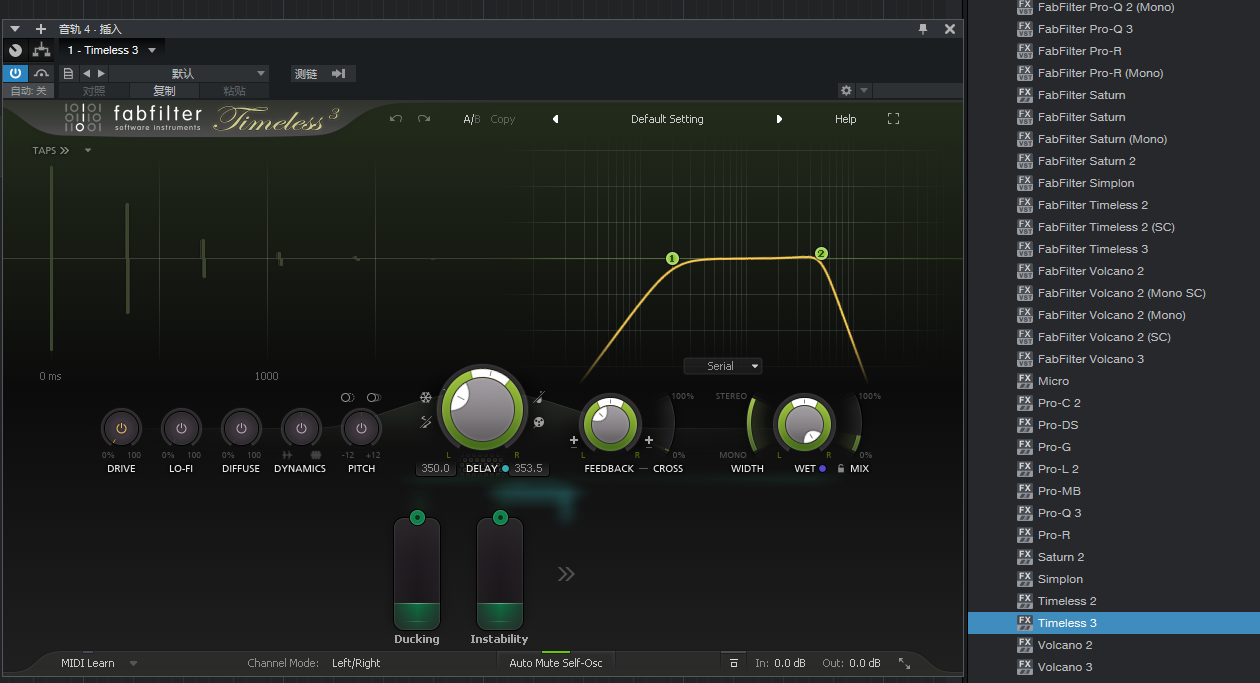The width and height of the screenshot is (1260, 683).
Task: Expand the TAPS panel
Action: coord(51,150)
